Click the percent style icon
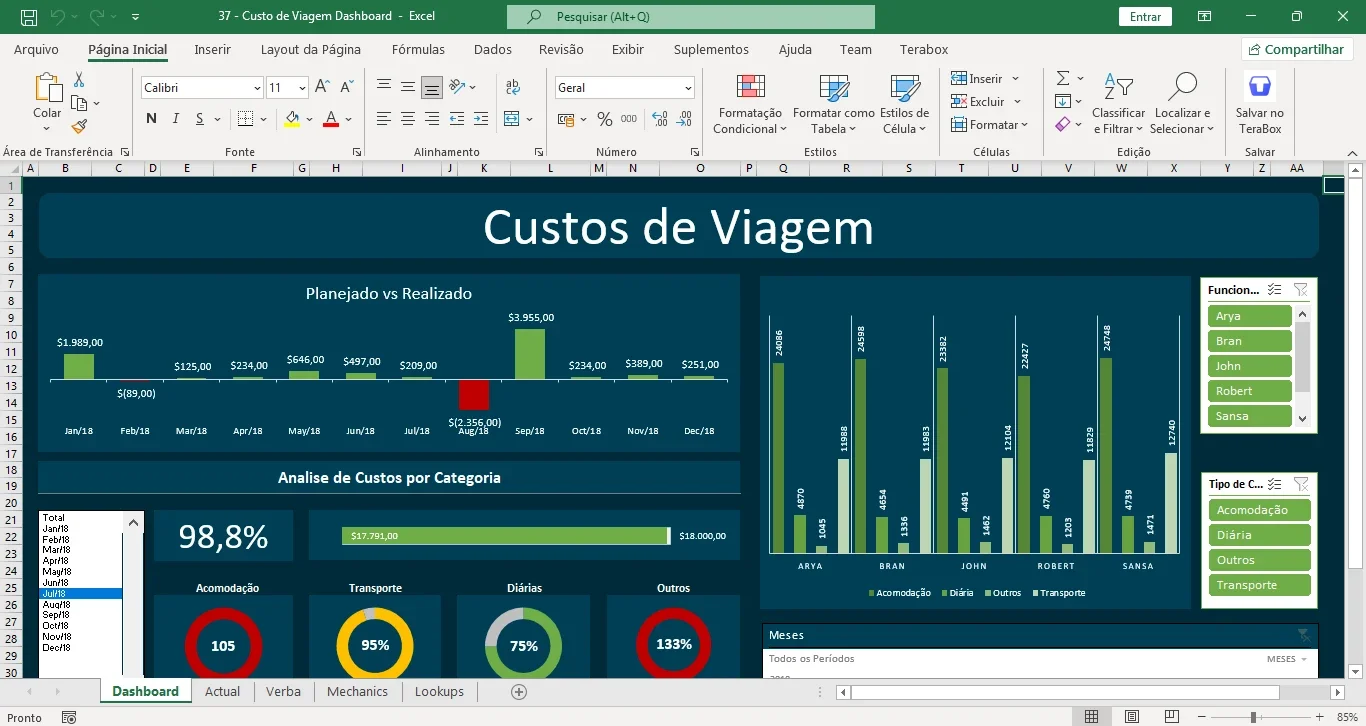Screen dimensions: 1366x726 [x=605, y=119]
